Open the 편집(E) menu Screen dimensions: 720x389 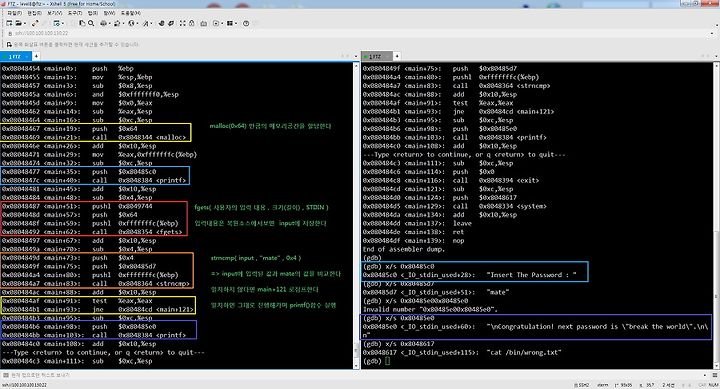34,13
